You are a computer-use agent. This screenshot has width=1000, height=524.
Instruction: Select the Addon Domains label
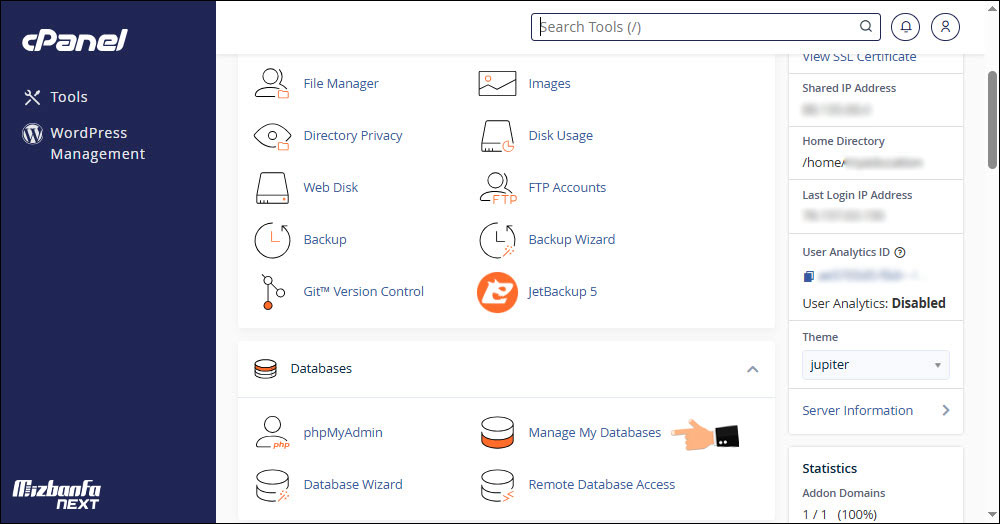tap(844, 493)
